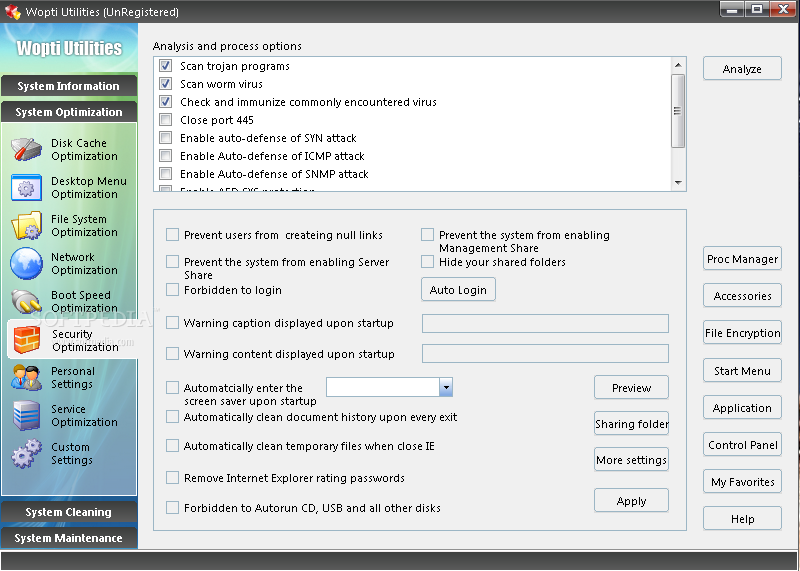Open Accessories

[x=742, y=295]
